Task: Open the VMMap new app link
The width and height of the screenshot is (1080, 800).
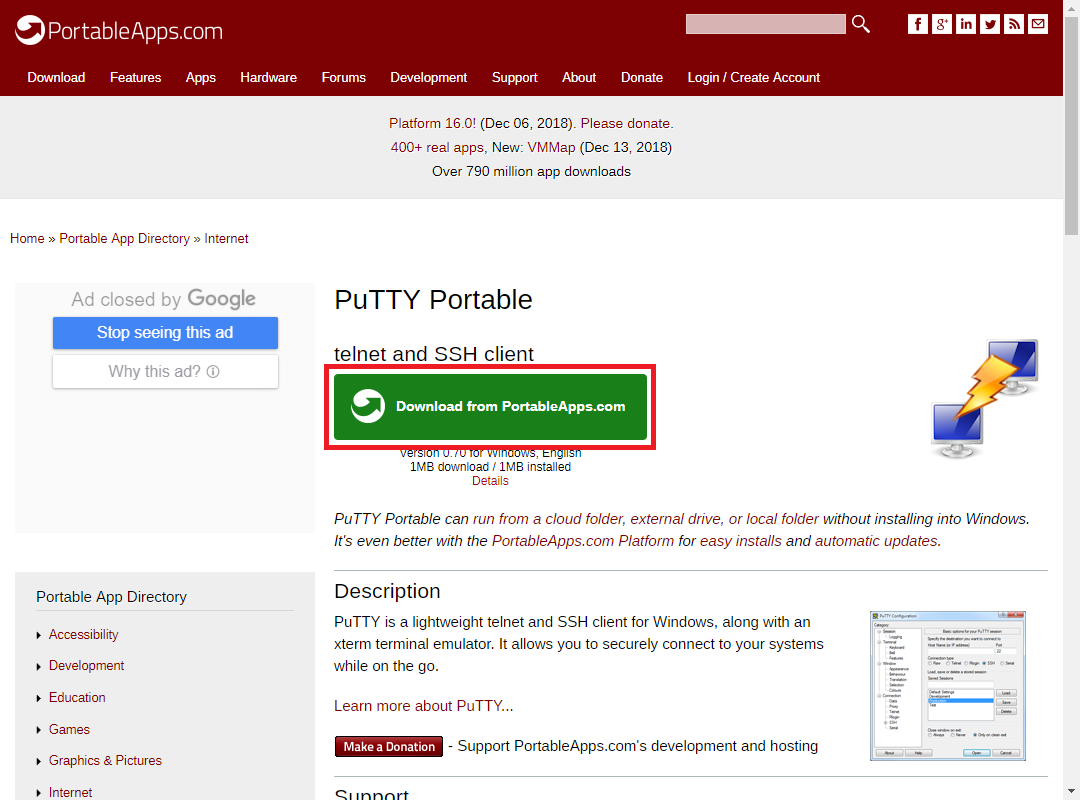Action: coord(551,147)
